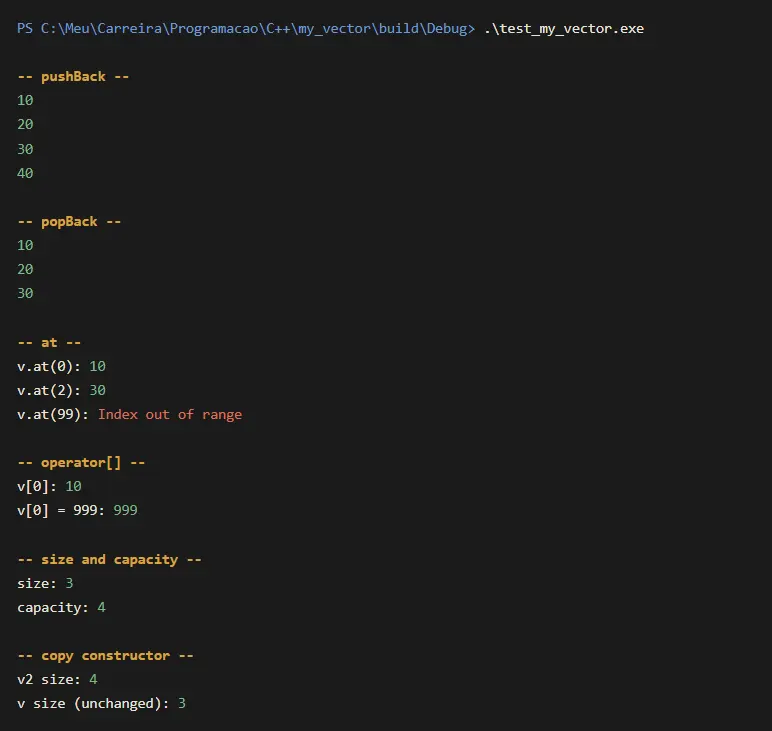
Task: Click value 20 under popBack
Action: (25, 269)
